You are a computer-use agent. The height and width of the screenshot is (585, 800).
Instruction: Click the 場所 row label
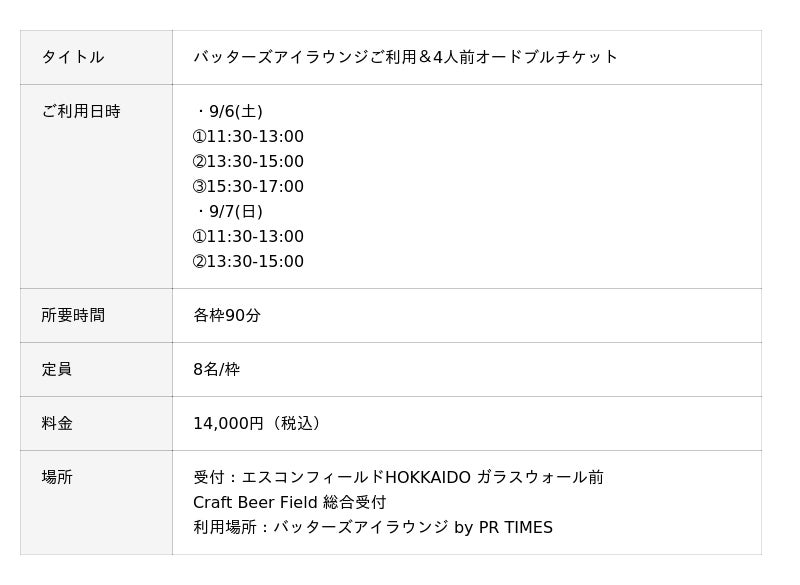click(57, 477)
